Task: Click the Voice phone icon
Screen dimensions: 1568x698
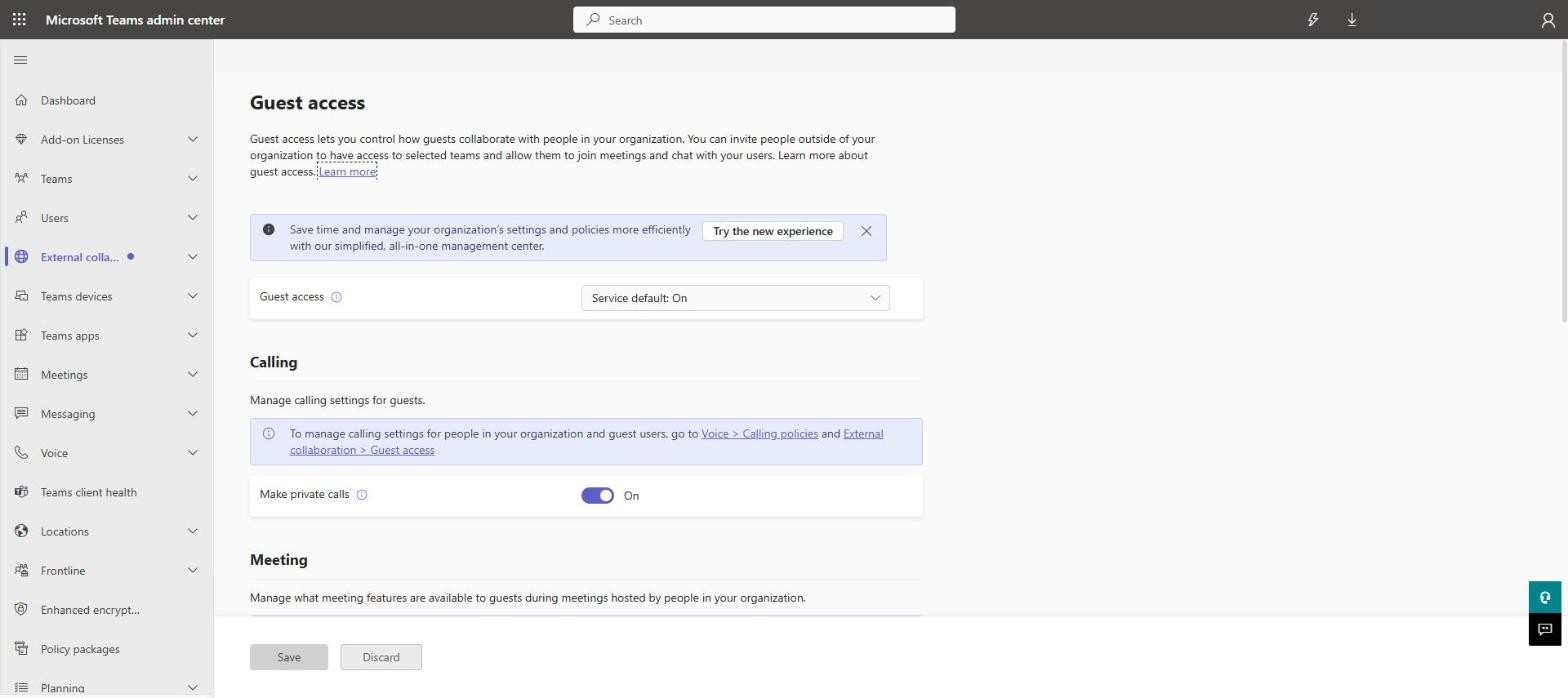Action: (x=21, y=453)
